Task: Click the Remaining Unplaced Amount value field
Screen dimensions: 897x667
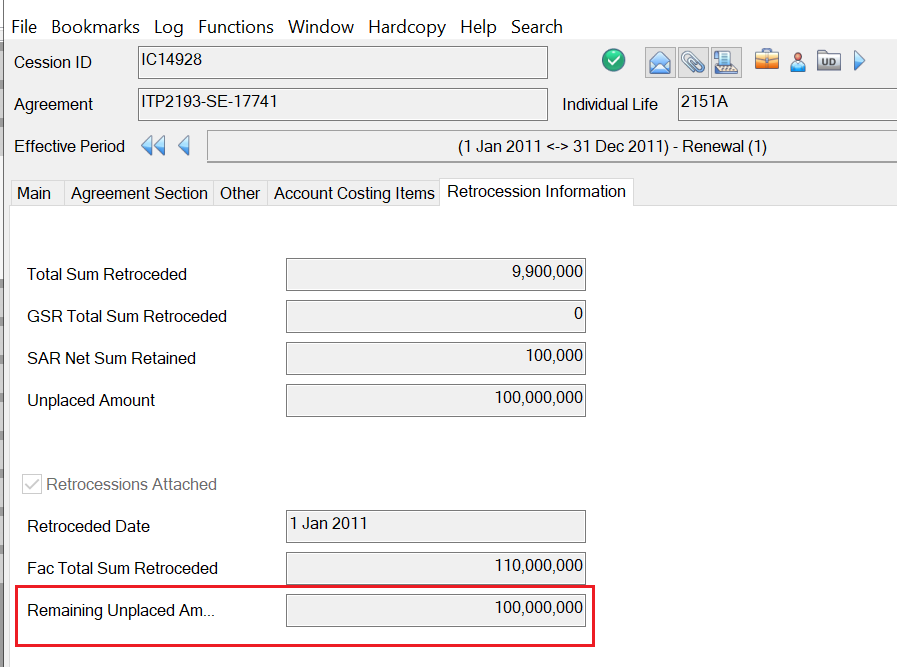Action: point(435,610)
